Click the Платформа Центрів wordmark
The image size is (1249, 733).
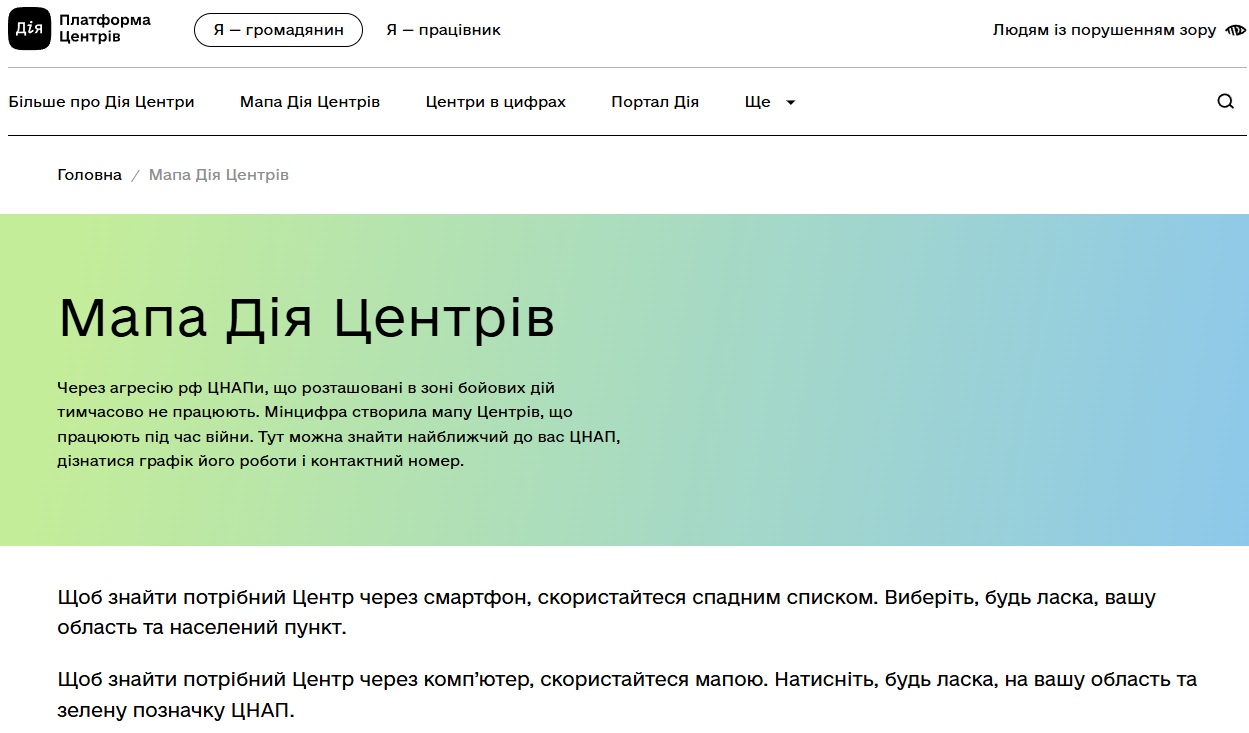tap(106, 28)
